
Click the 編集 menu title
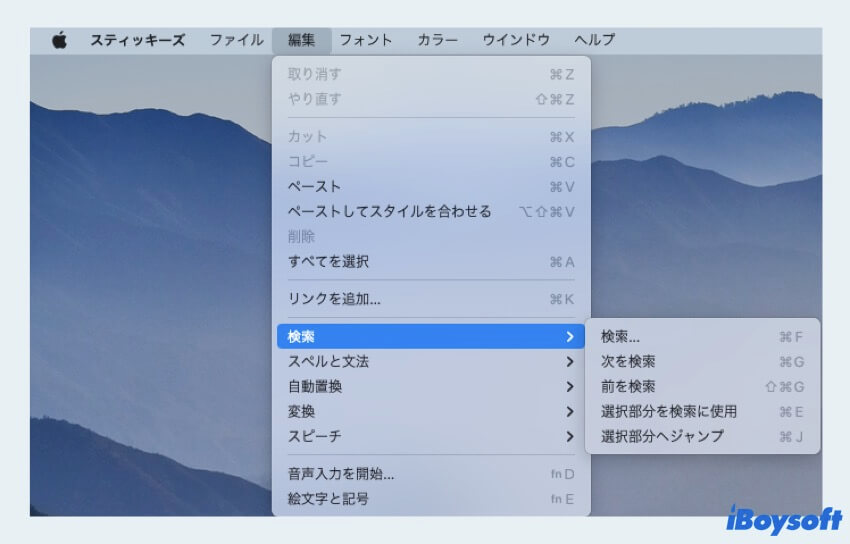[x=301, y=41]
